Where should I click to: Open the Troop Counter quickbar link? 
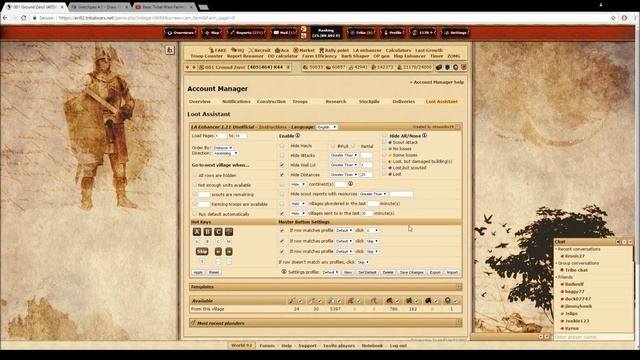coord(207,56)
